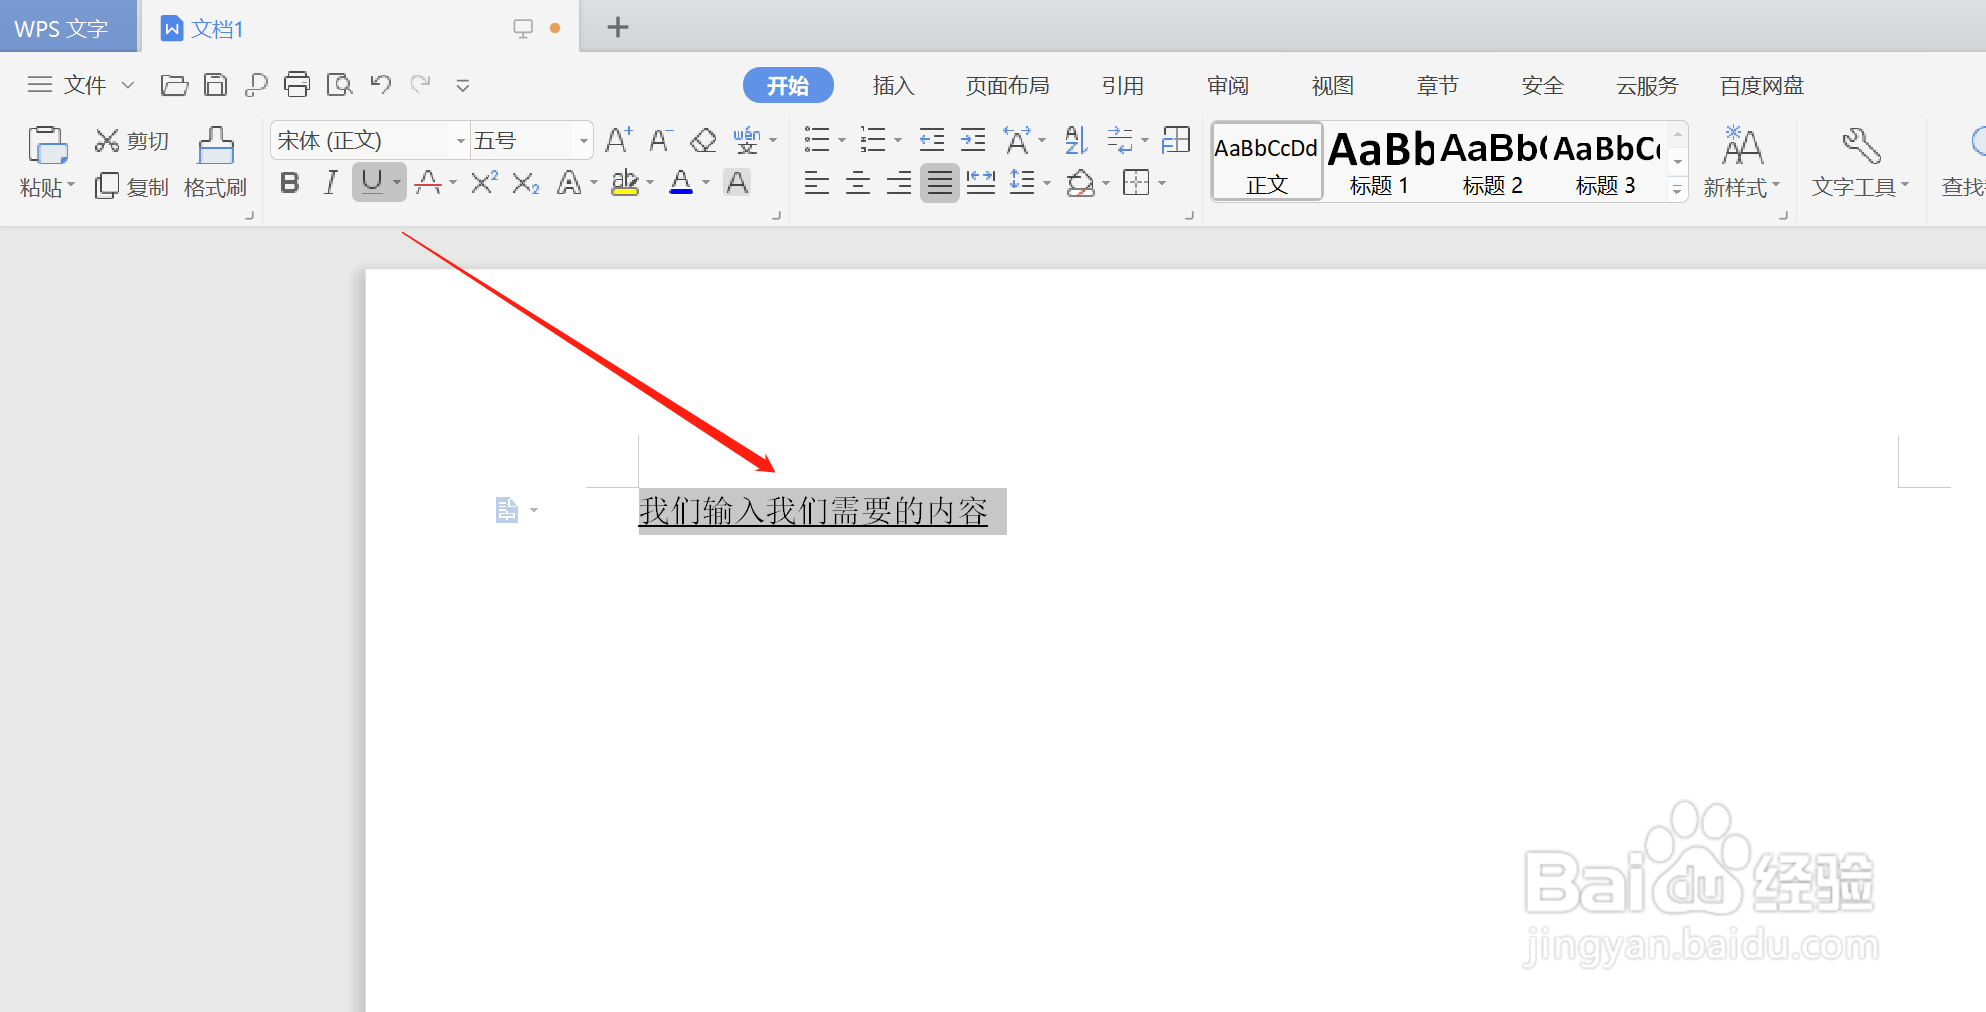Screen dimensions: 1986x1012
Task: Open the 页面布局 tab
Action: point(1008,86)
